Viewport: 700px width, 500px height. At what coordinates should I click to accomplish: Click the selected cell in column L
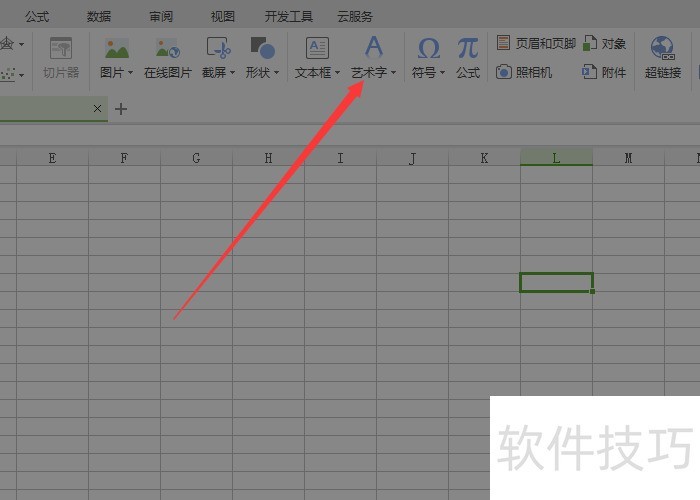coord(556,283)
